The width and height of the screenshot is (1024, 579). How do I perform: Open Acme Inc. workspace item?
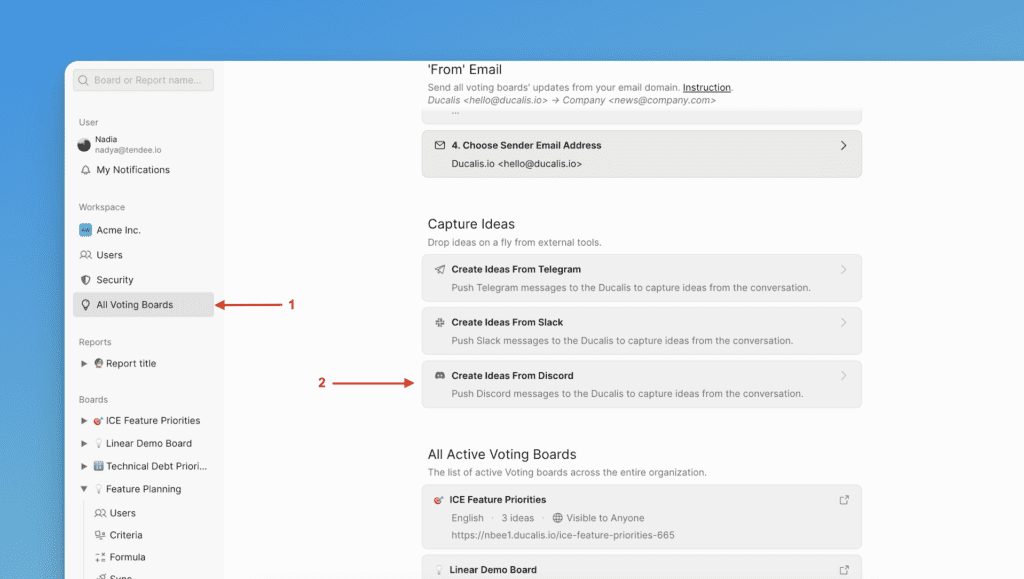pos(118,230)
